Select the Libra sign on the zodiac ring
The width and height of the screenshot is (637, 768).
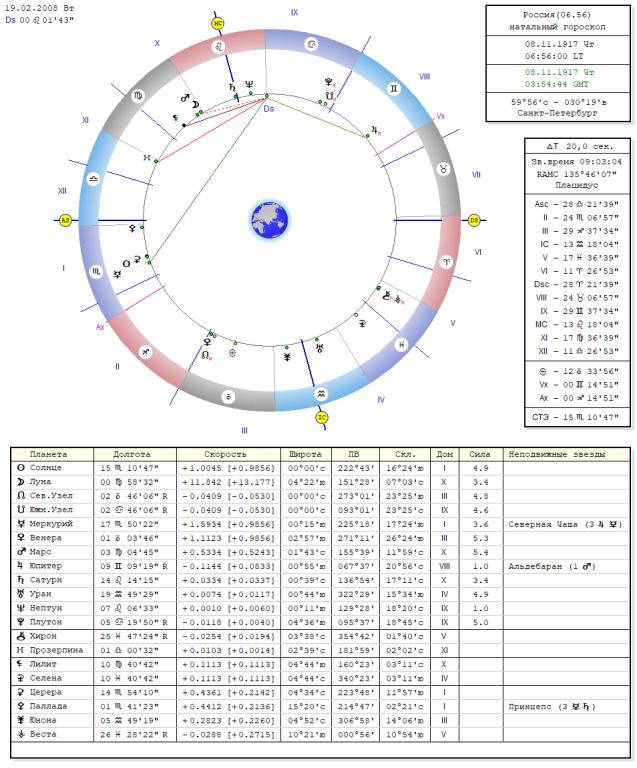[x=94, y=178]
